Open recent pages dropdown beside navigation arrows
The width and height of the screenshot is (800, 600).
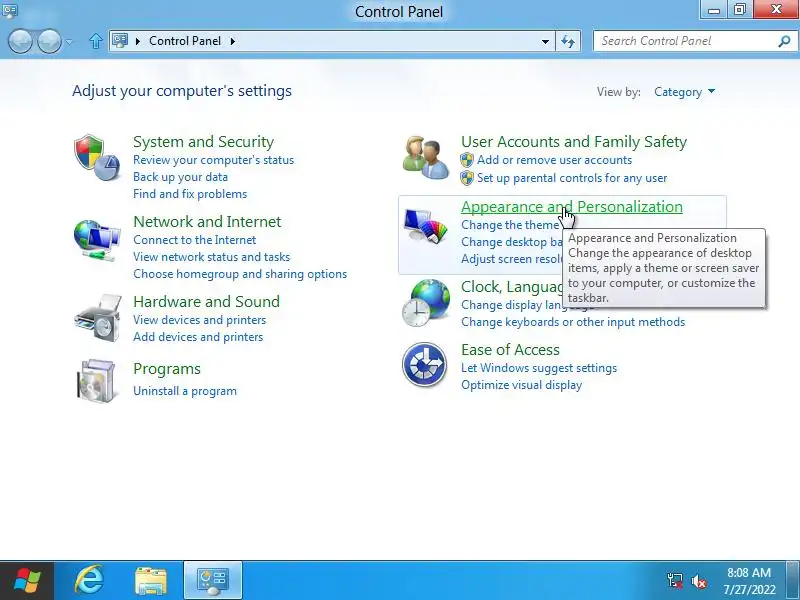pyautogui.click(x=69, y=42)
